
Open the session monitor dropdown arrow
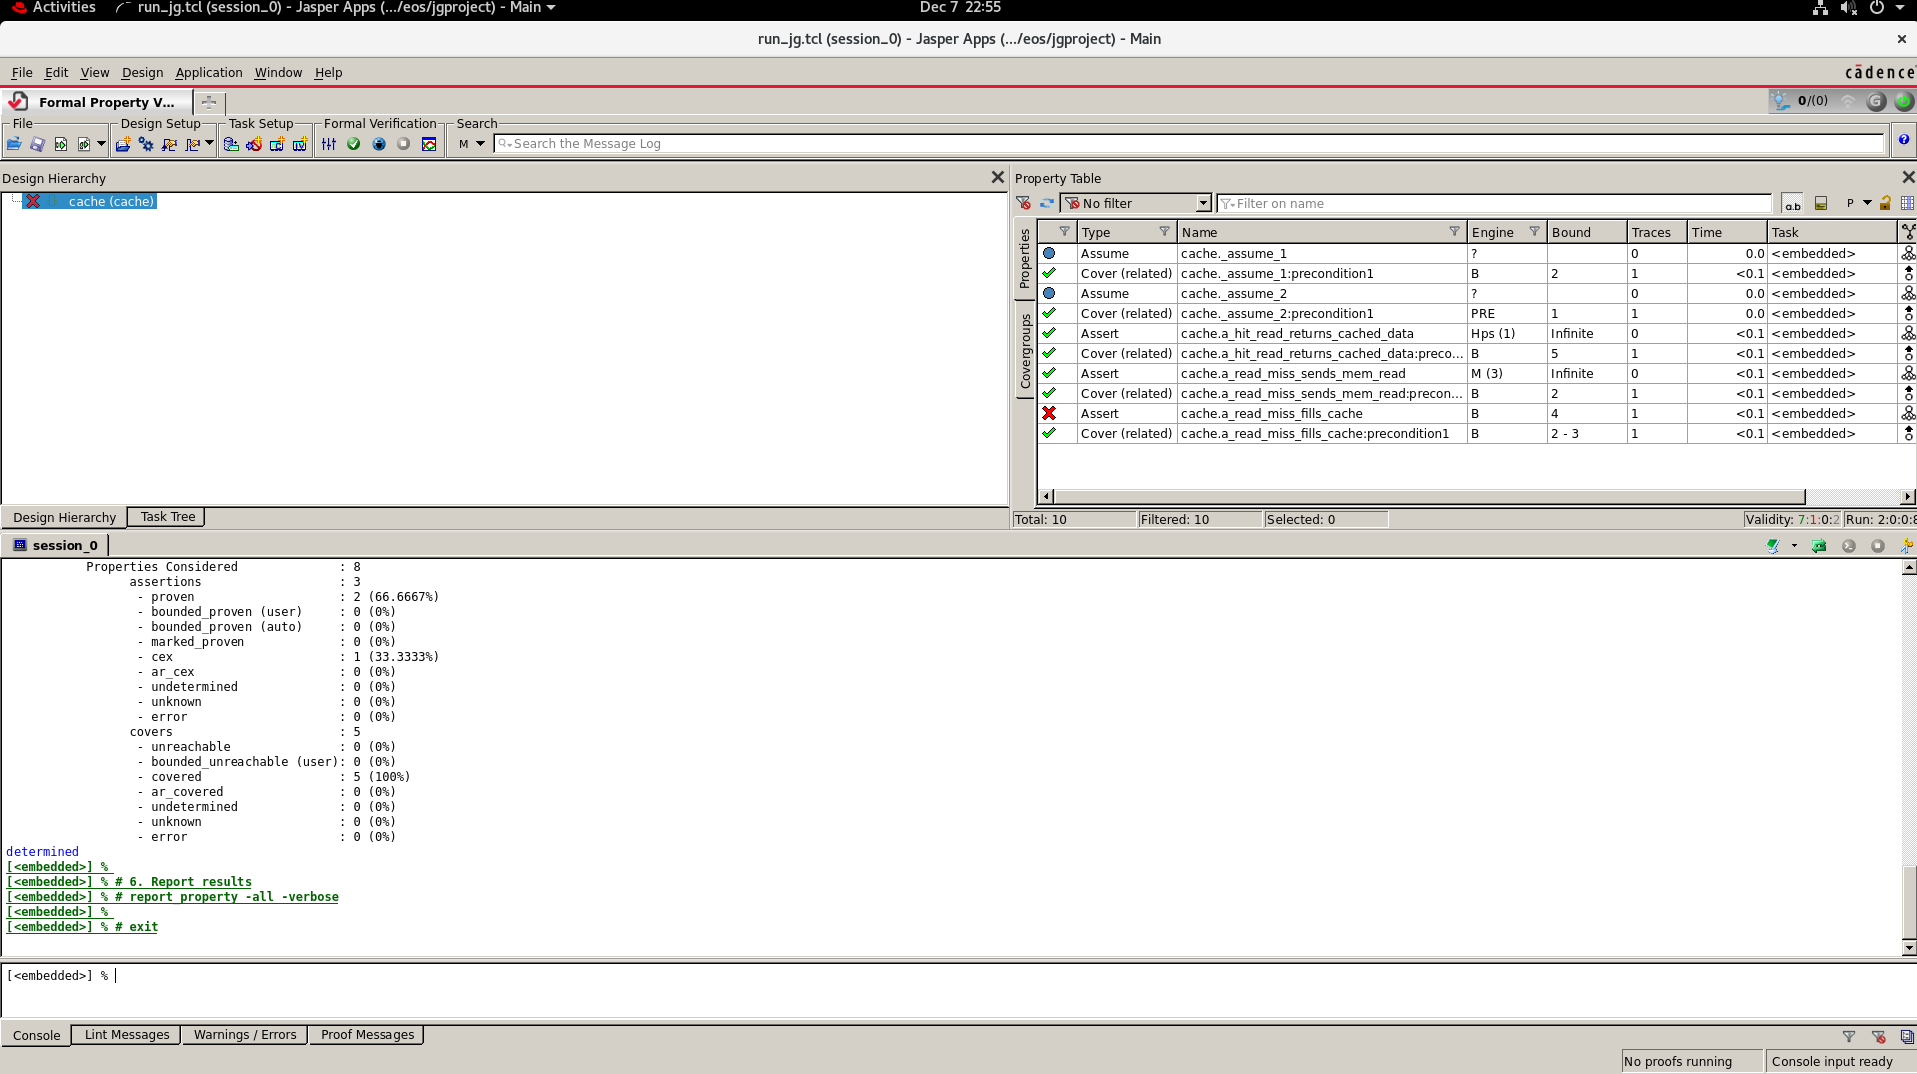(x=1794, y=546)
